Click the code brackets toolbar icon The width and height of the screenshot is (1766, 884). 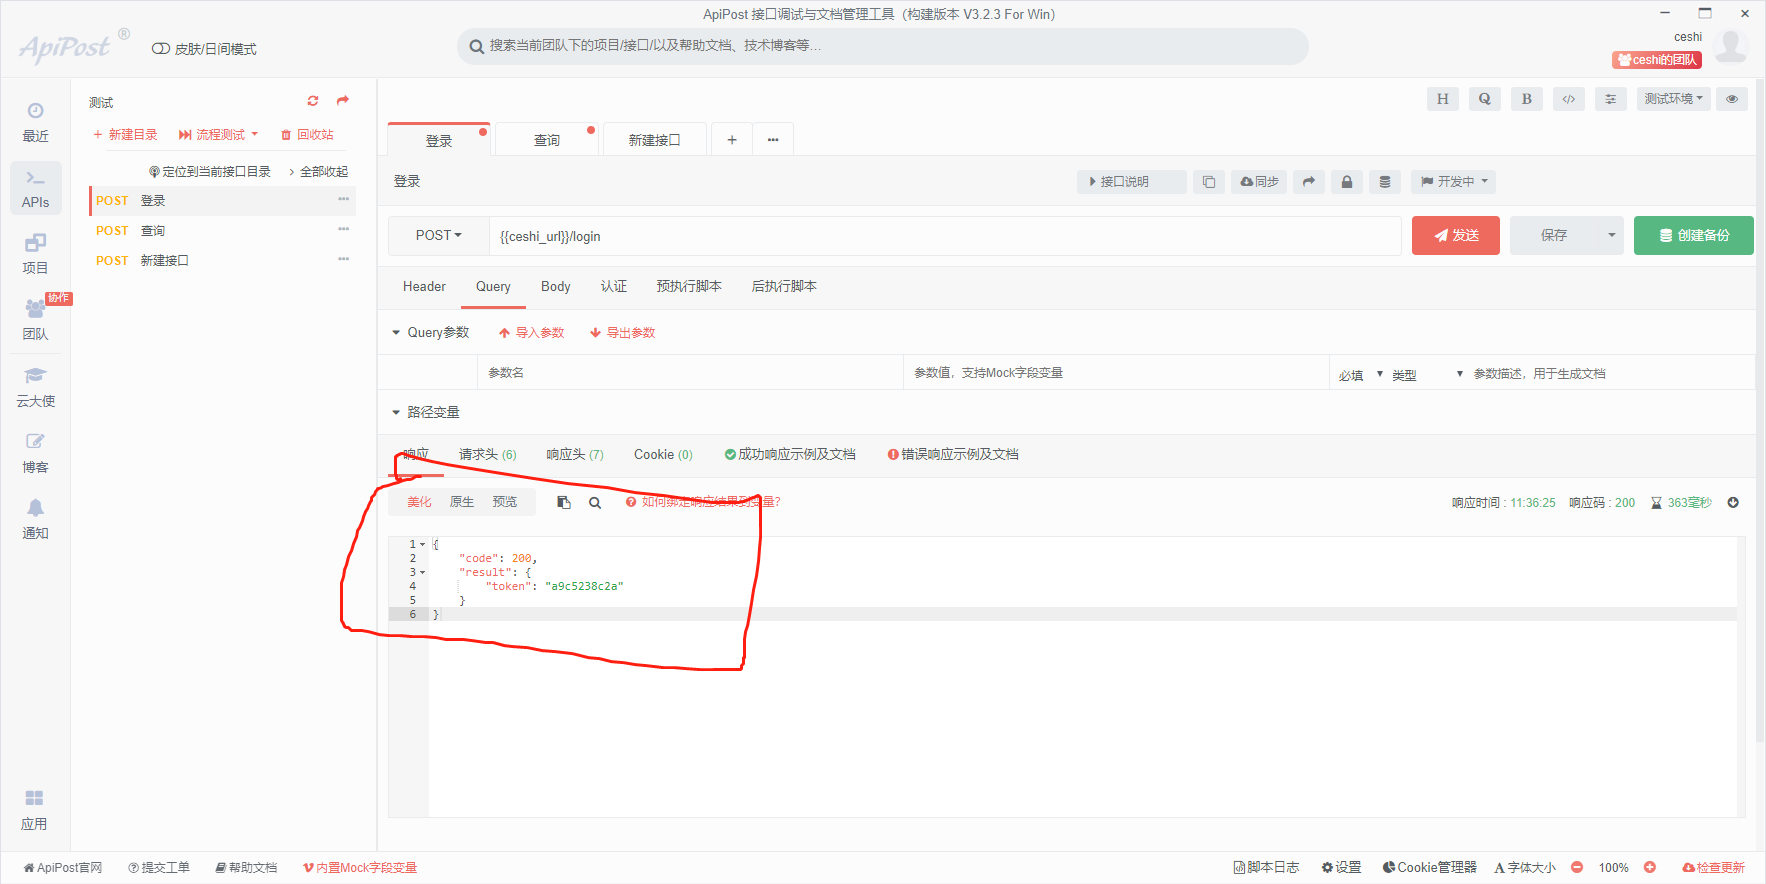point(1569,99)
